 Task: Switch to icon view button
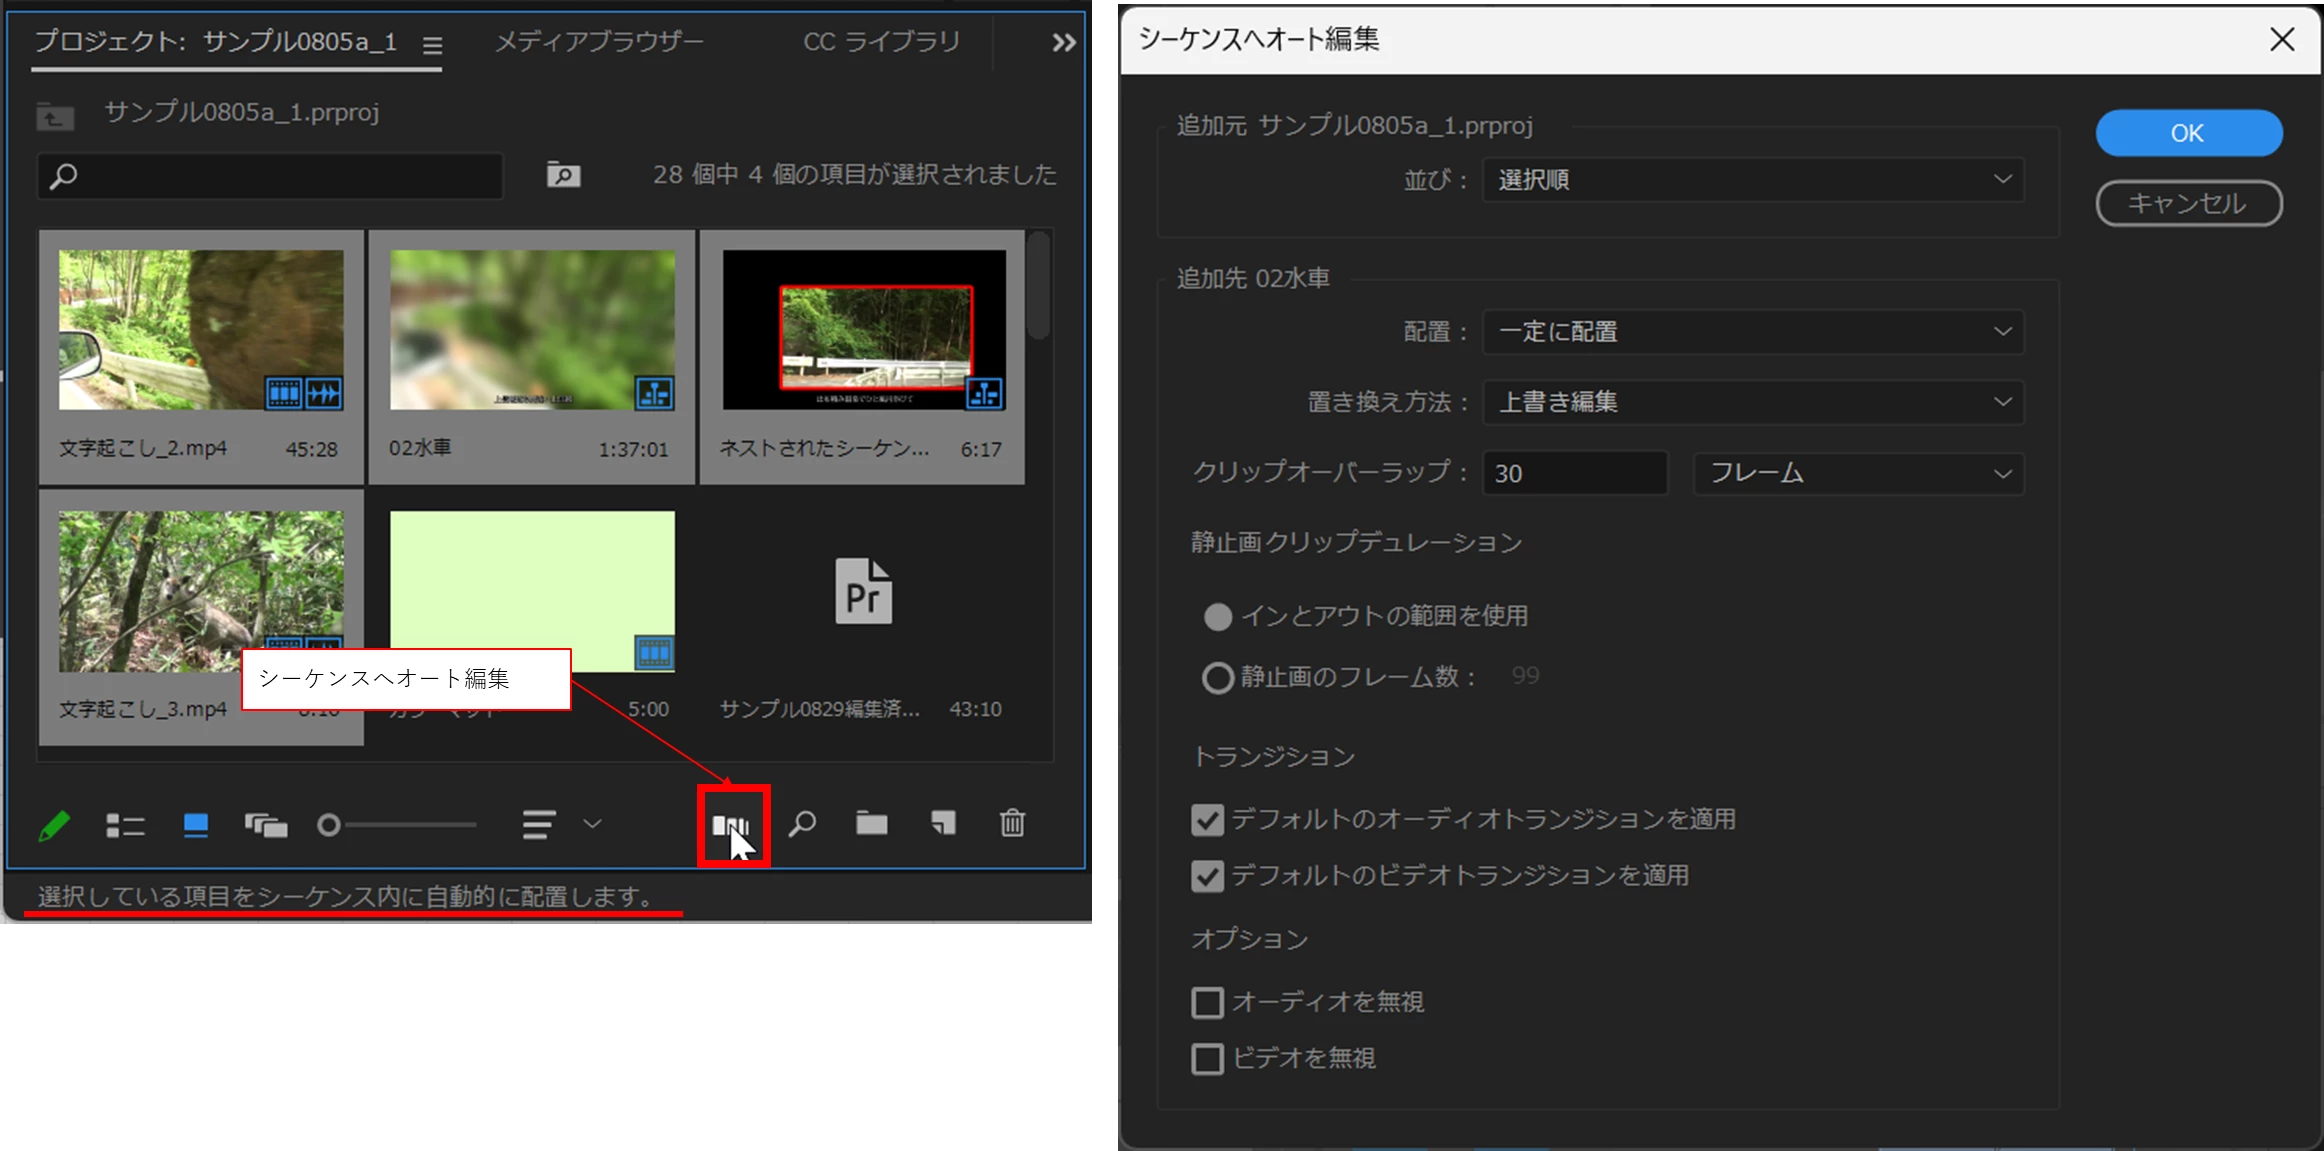point(196,826)
